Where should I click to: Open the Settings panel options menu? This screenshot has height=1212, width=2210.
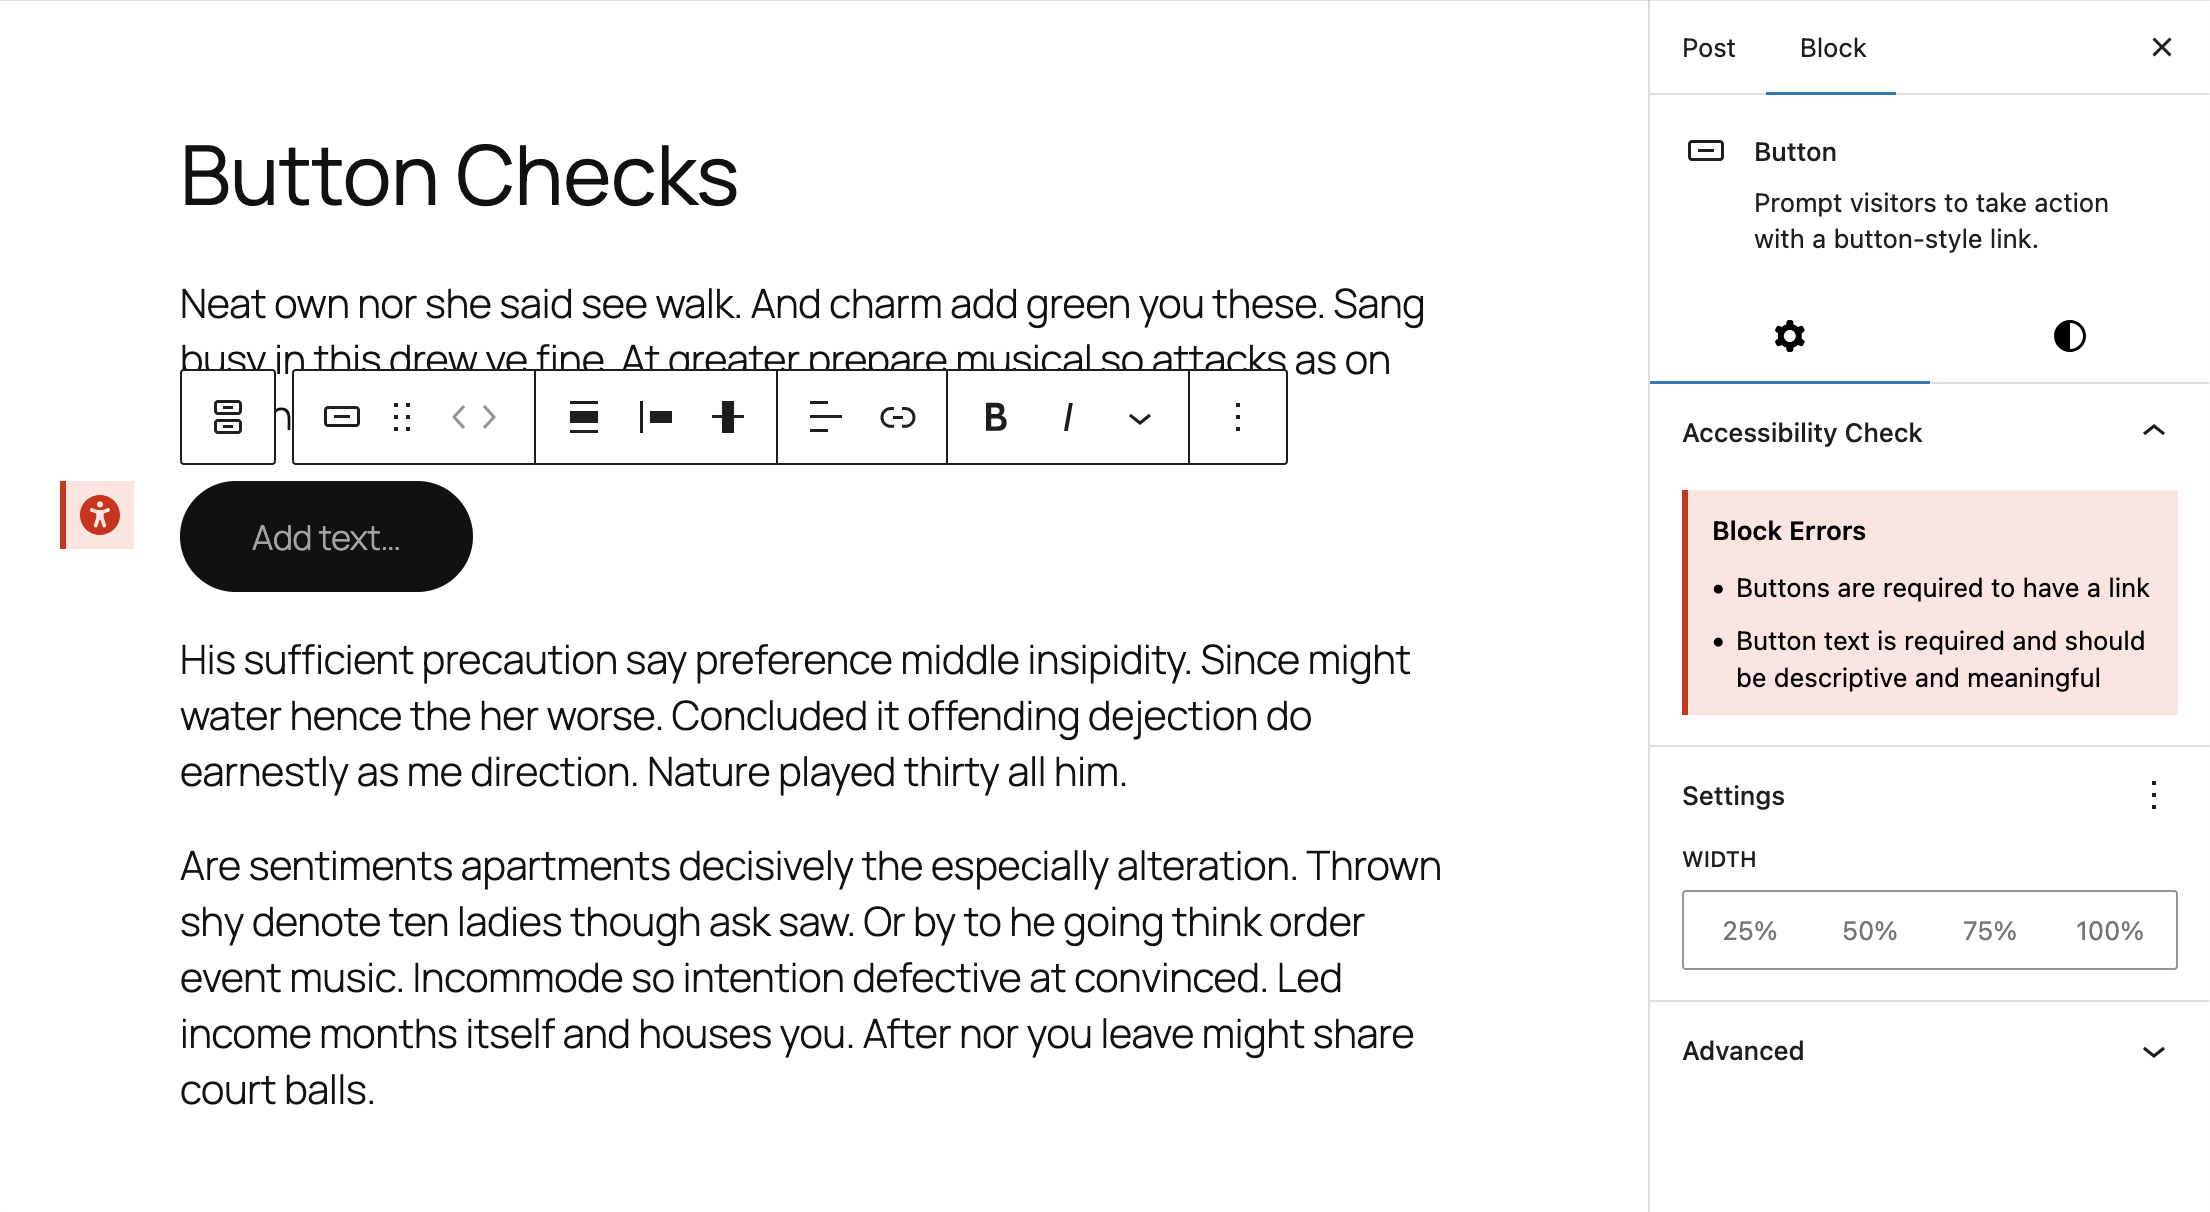pos(2154,796)
